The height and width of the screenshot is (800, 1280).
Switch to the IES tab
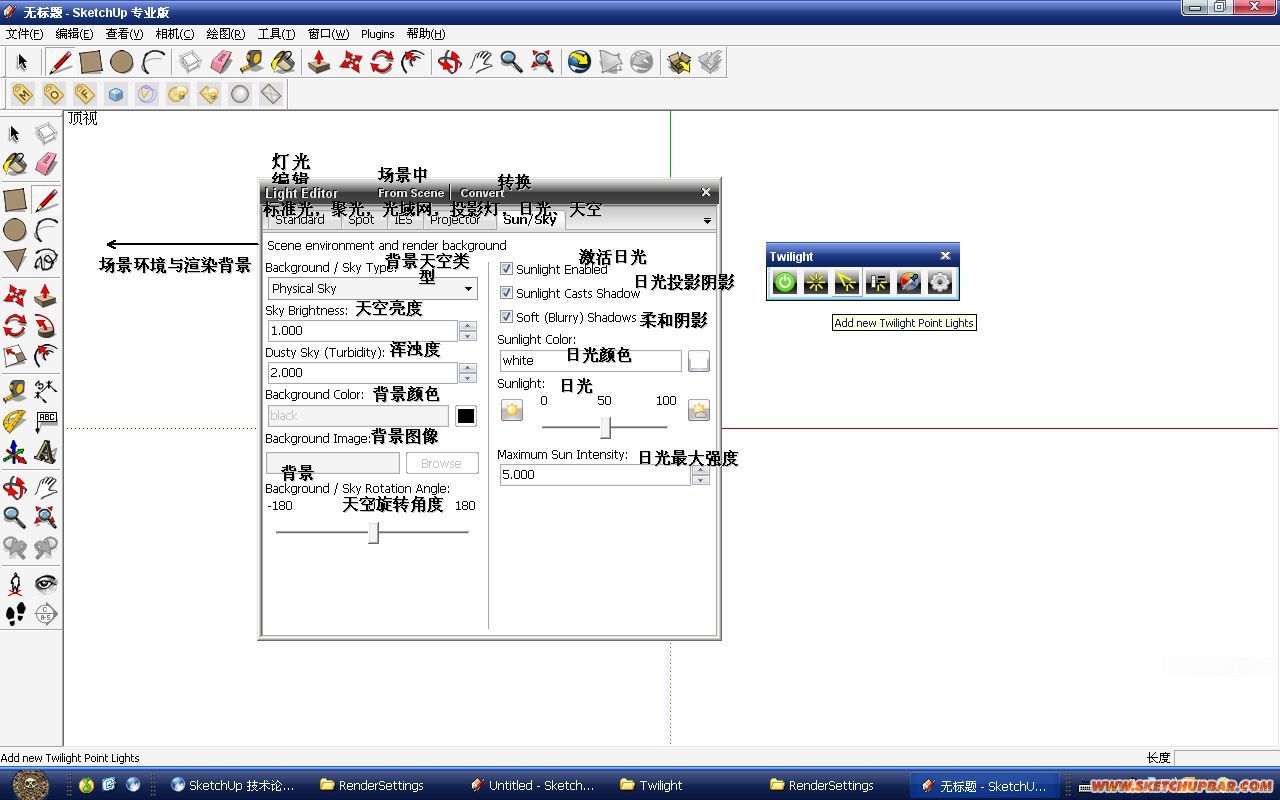pyautogui.click(x=403, y=220)
